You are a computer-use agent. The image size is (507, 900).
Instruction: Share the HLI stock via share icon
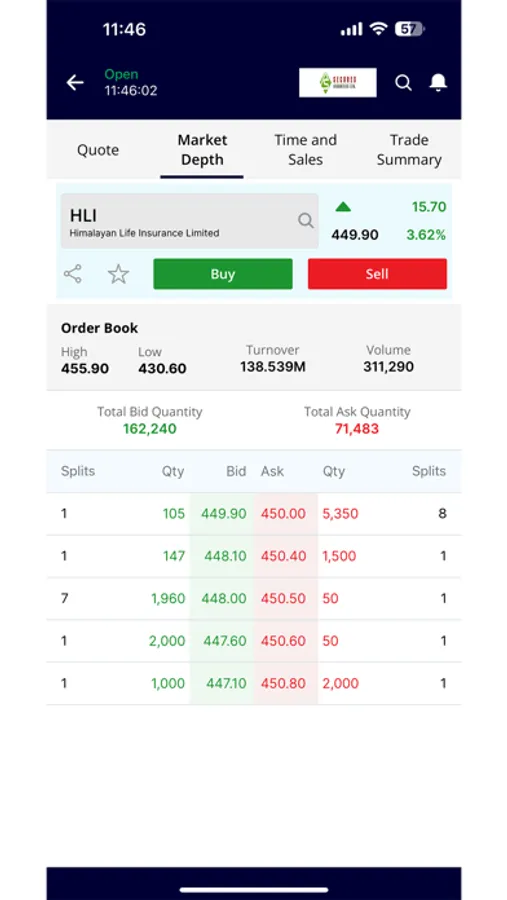pos(72,274)
